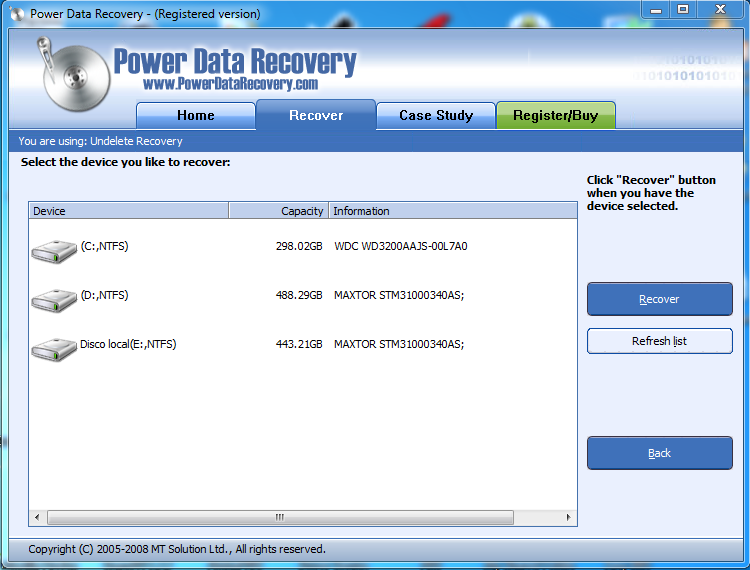Click the D: drive disk icon
This screenshot has width=750, height=570.
coord(54,300)
